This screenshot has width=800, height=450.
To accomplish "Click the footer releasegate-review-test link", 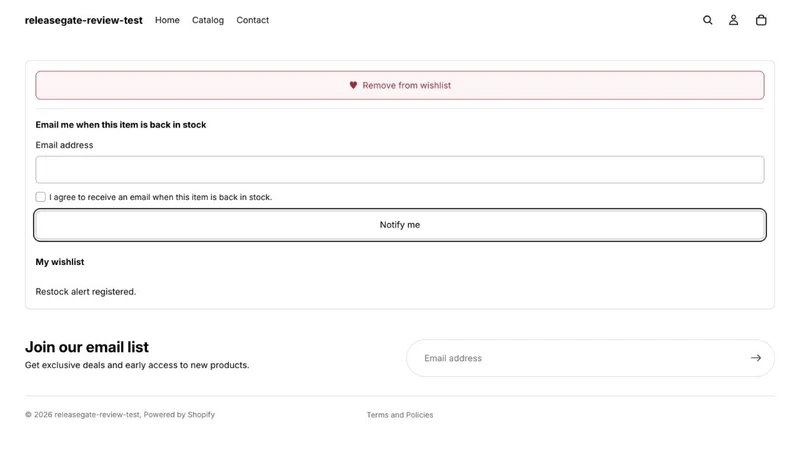I will [96, 415].
